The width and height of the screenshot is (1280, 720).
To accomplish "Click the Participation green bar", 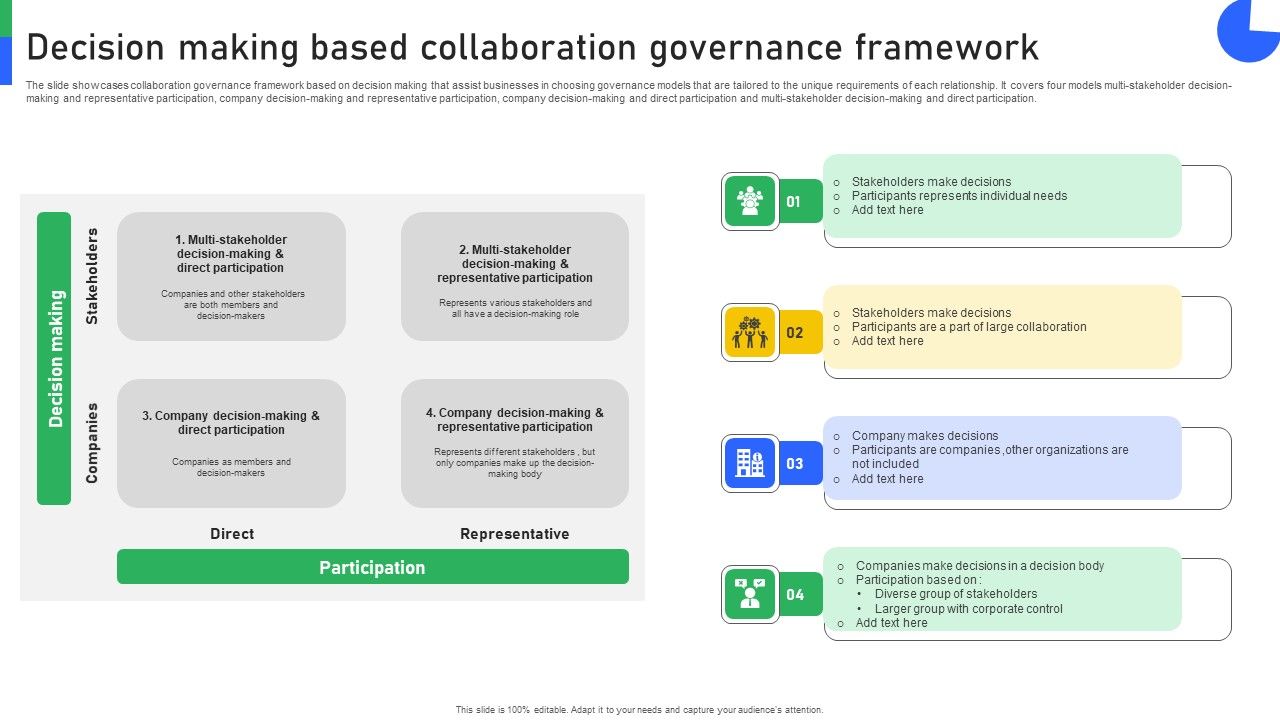I will [x=373, y=567].
